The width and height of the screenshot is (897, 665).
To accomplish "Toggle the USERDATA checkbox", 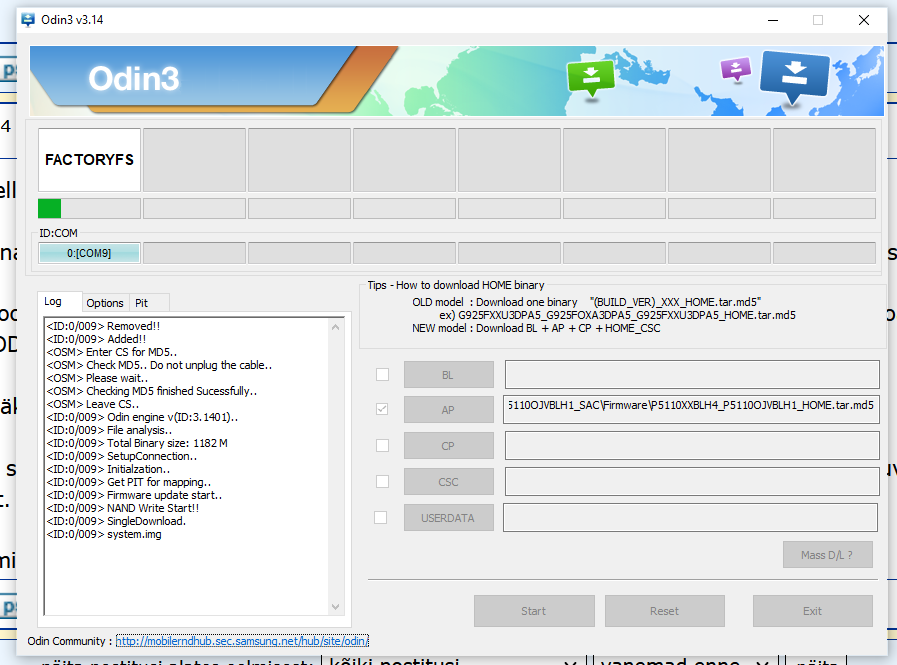I will pos(380,517).
